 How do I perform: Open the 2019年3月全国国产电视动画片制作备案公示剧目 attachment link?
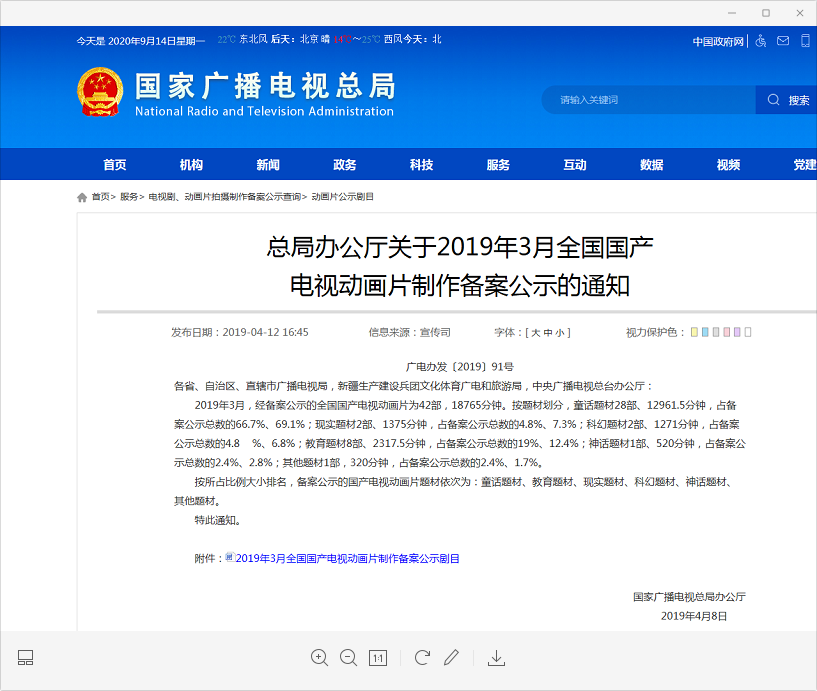click(347, 558)
